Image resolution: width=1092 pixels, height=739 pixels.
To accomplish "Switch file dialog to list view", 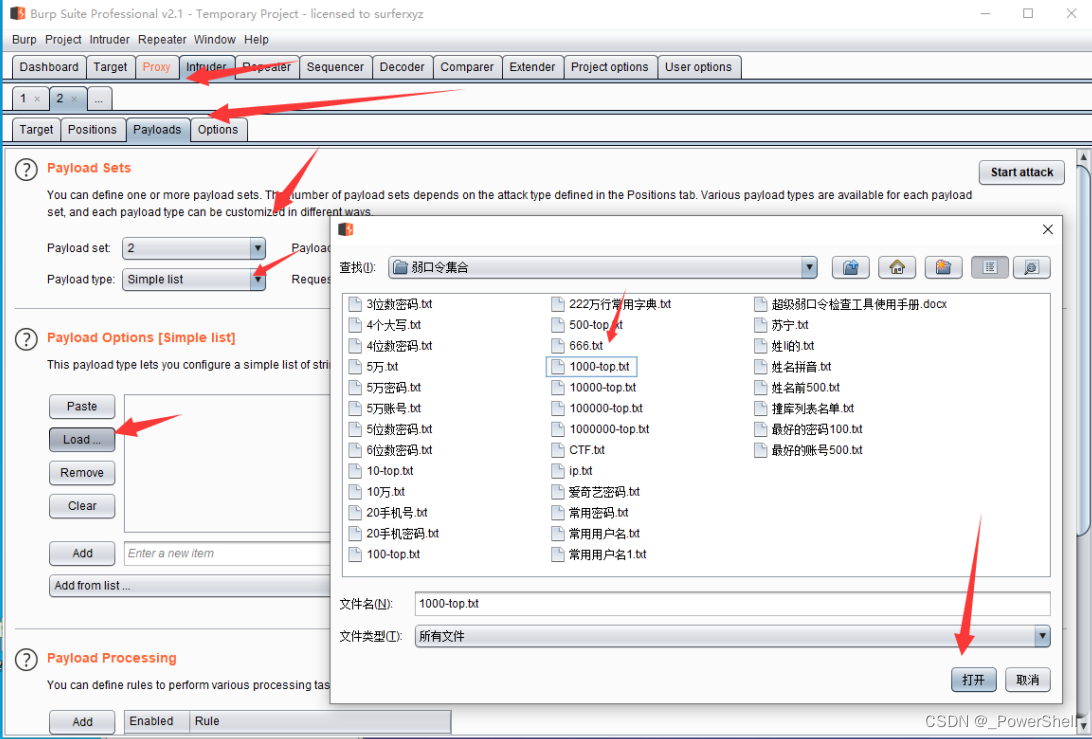I will click(990, 267).
